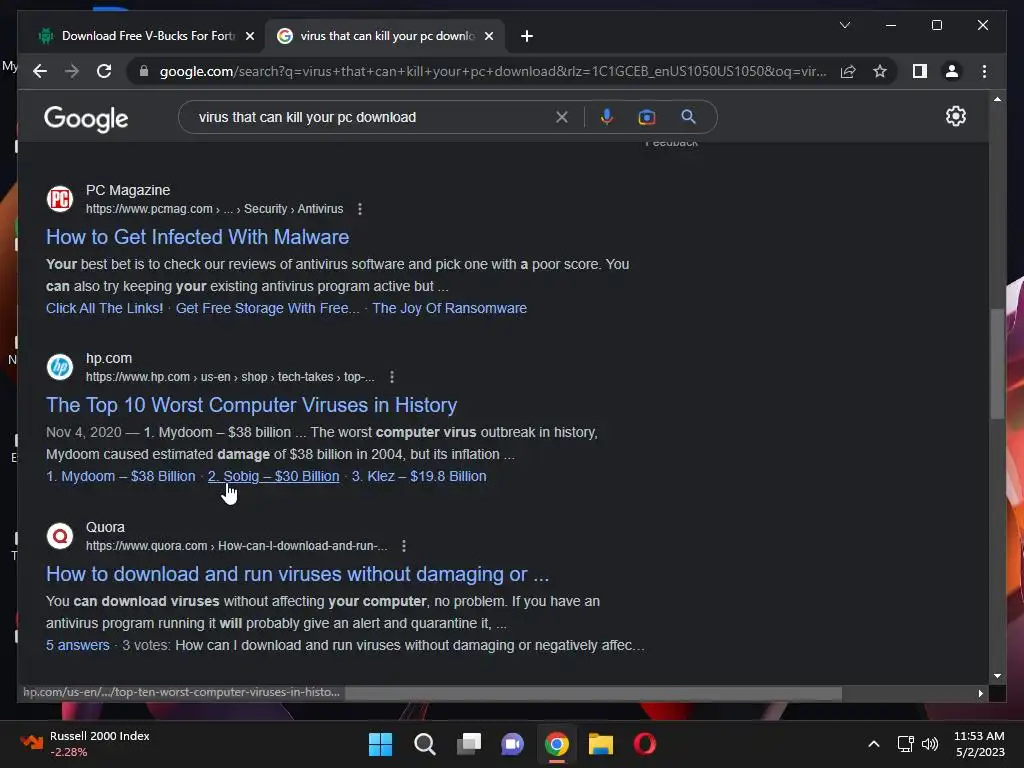Screen dimensions: 1024x768
Task: Clear the Google search box text
Action: point(562,117)
